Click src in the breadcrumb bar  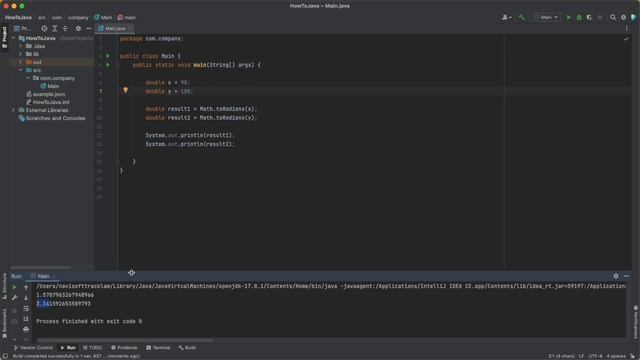tap(42, 18)
